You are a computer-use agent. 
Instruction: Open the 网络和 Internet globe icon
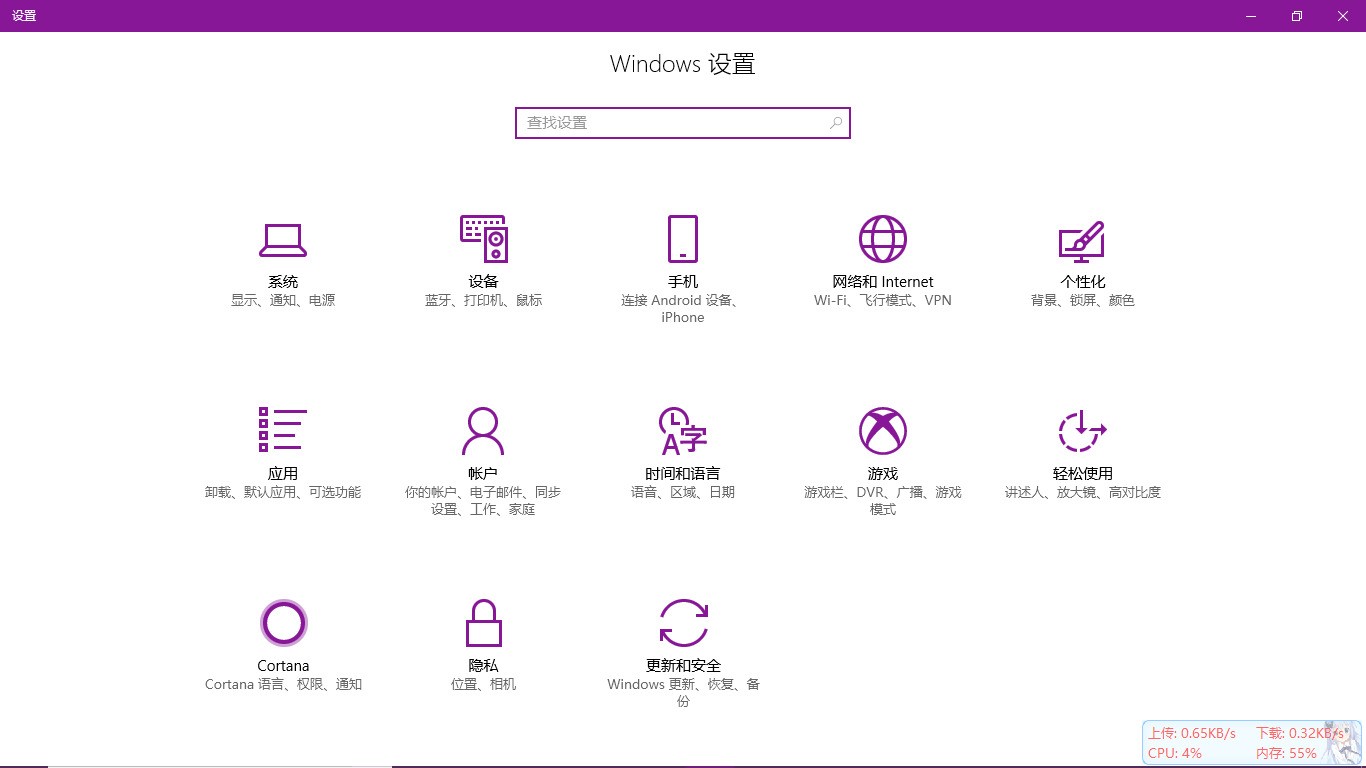click(x=883, y=239)
